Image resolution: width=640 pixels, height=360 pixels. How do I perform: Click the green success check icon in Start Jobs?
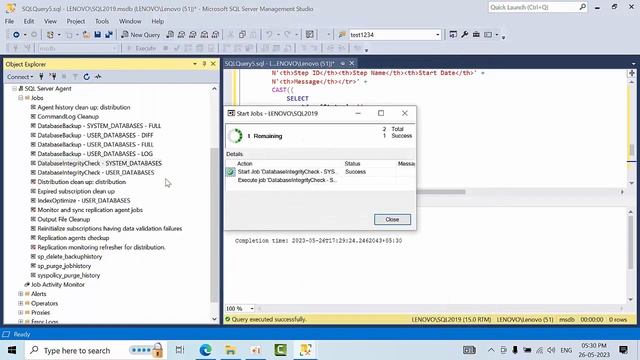click(231, 172)
